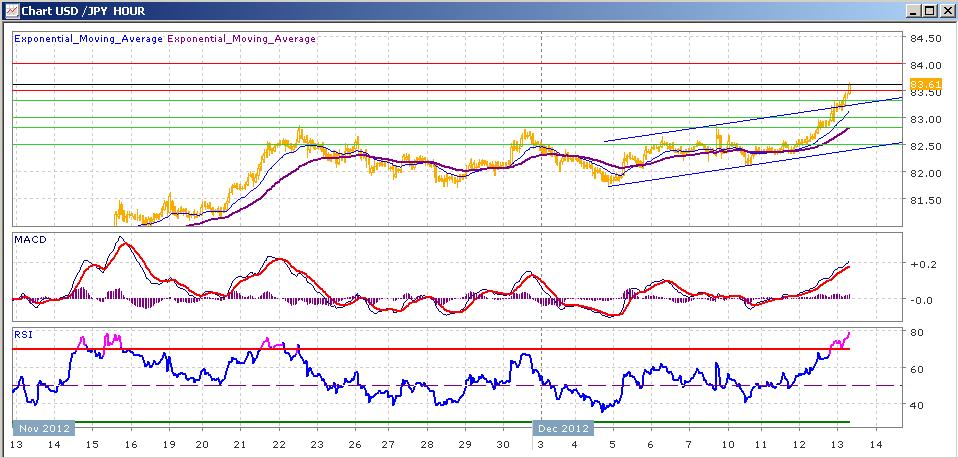
Task: Click date label 28 on the time axis
Action: click(428, 445)
